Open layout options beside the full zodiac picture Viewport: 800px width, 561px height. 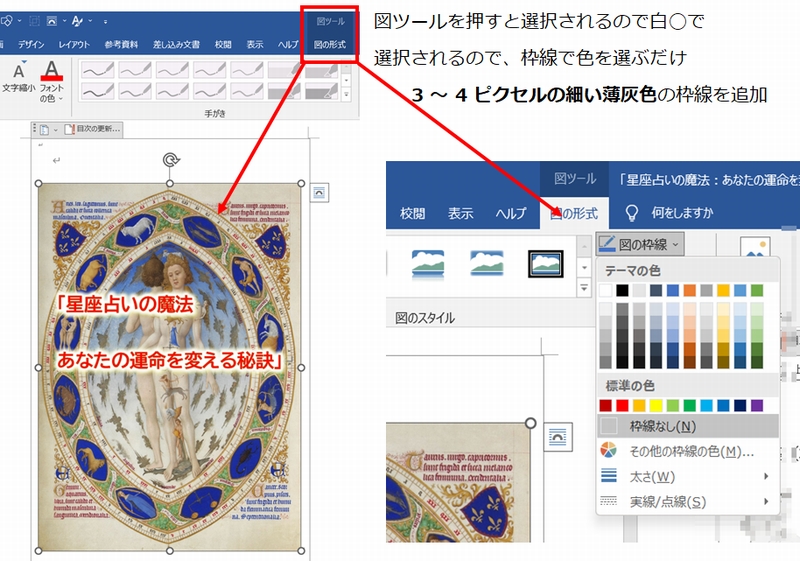[x=319, y=193]
